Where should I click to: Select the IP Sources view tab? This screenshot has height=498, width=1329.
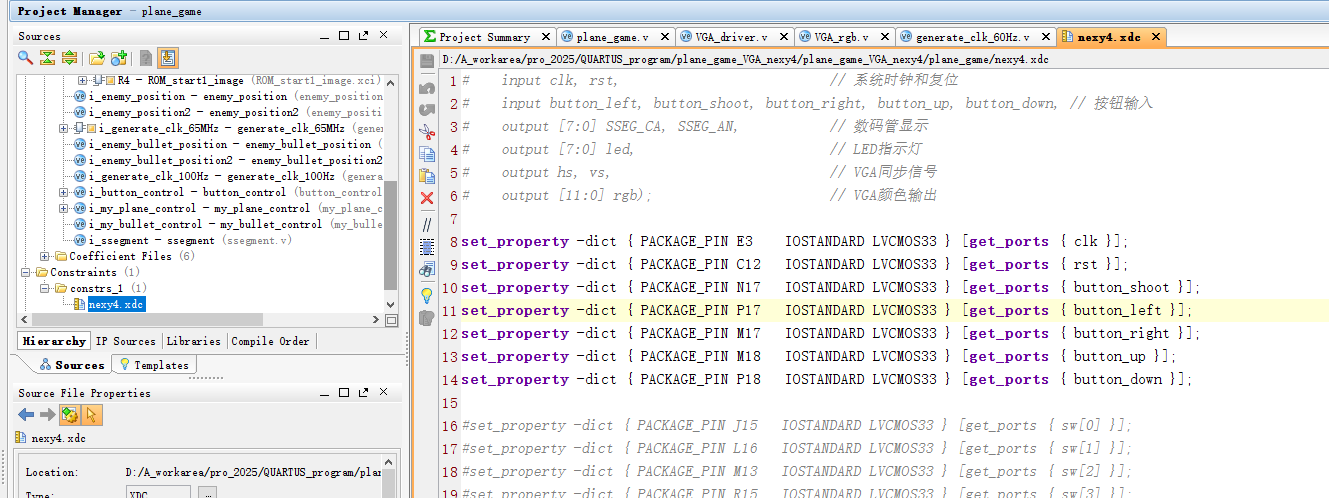point(126,341)
